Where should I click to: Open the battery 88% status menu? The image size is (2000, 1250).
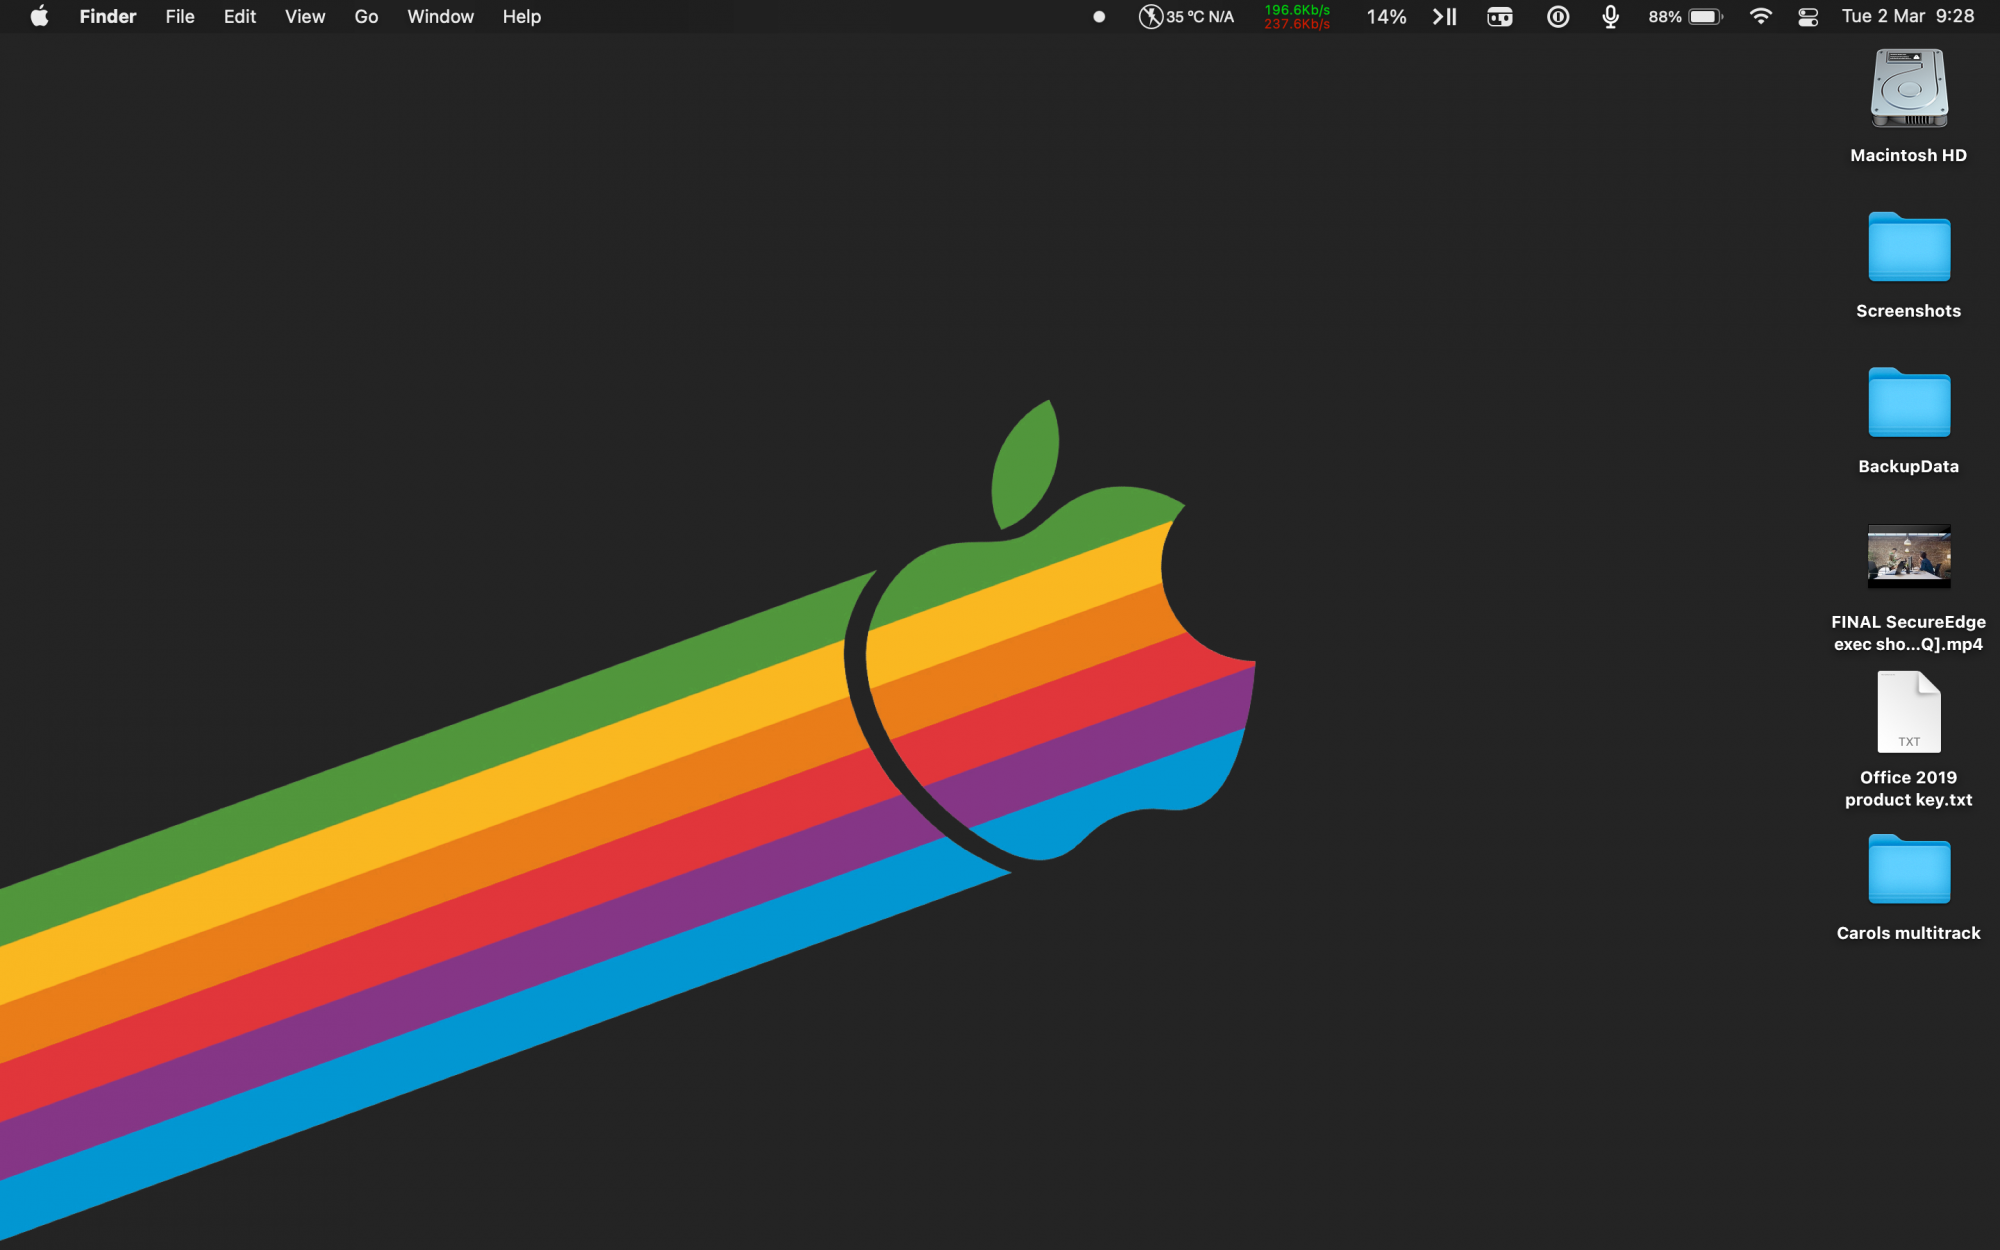click(x=1685, y=16)
